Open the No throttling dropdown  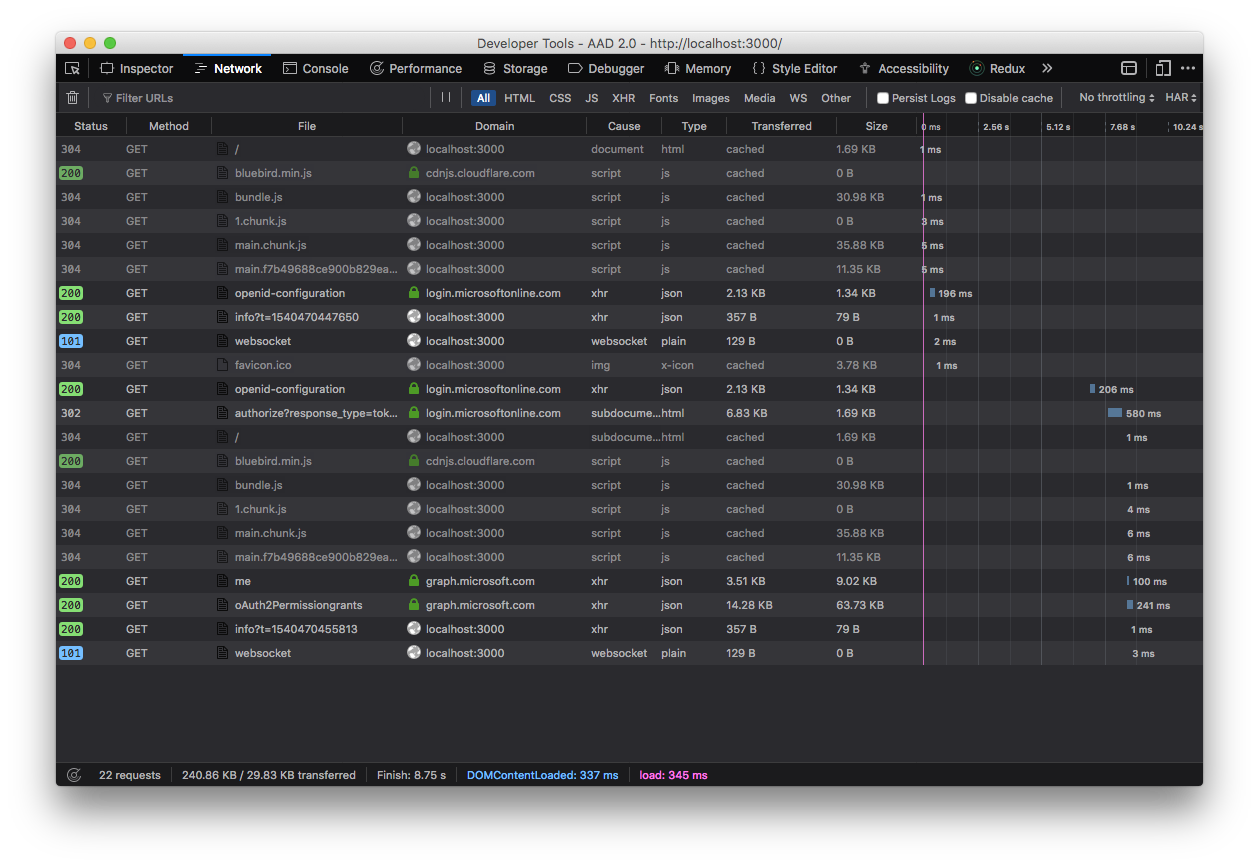(x=1114, y=97)
